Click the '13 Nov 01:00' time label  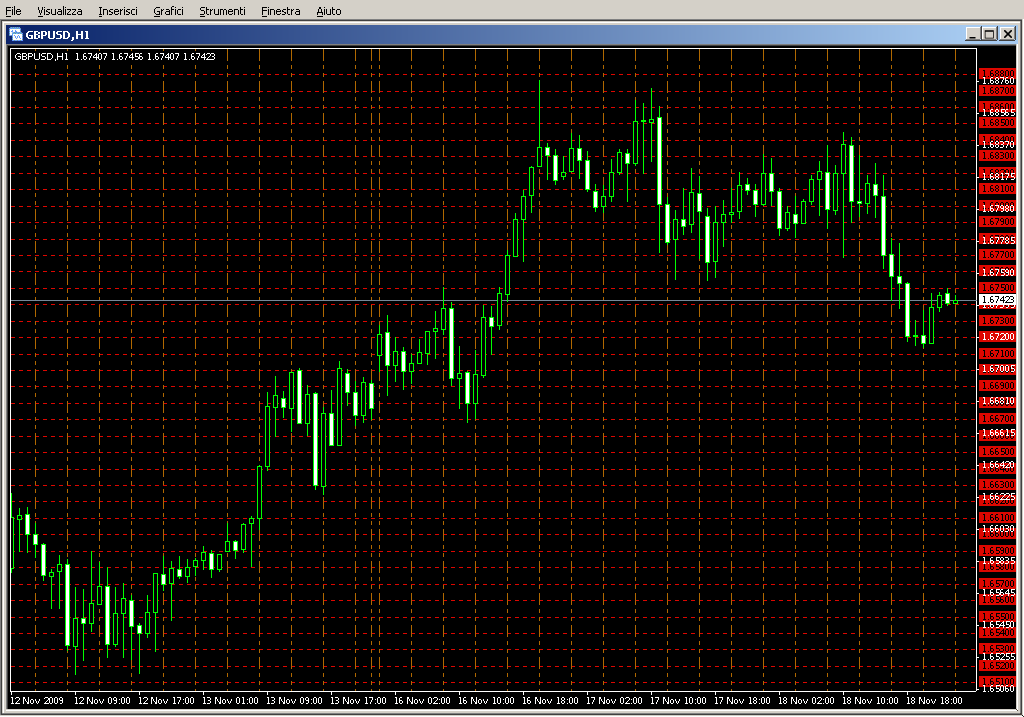(x=230, y=700)
